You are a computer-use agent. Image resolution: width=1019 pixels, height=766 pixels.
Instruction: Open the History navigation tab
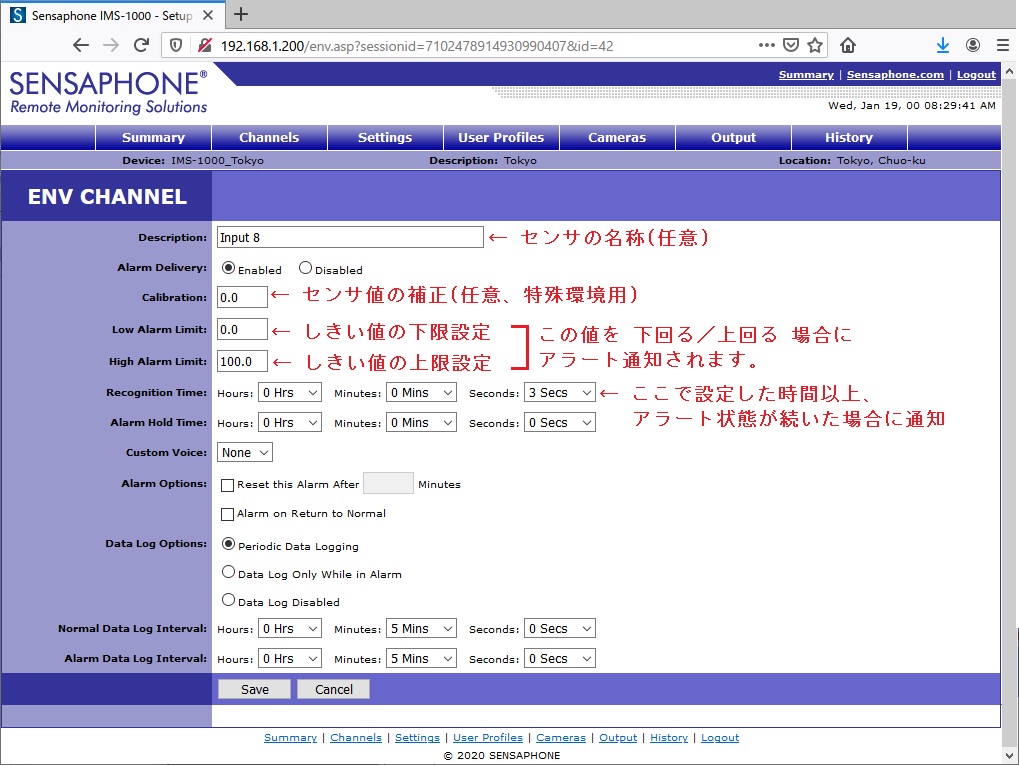tap(849, 137)
